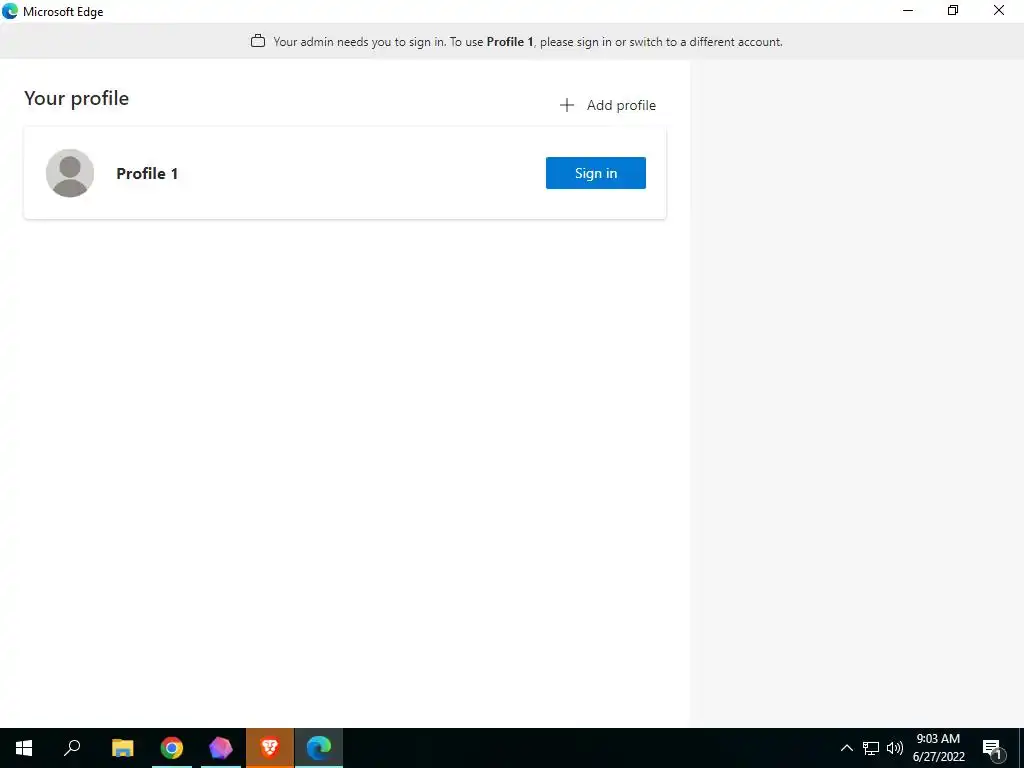Click the 'Your profile' heading
The width and height of the screenshot is (1024, 768).
[76, 98]
